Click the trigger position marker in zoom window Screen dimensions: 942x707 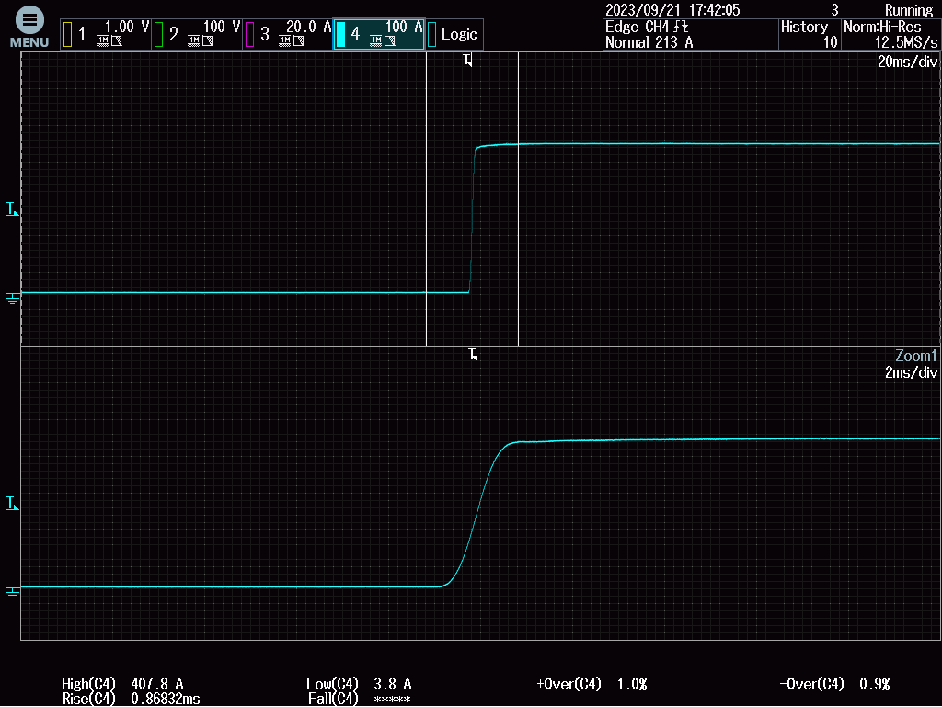tap(473, 355)
